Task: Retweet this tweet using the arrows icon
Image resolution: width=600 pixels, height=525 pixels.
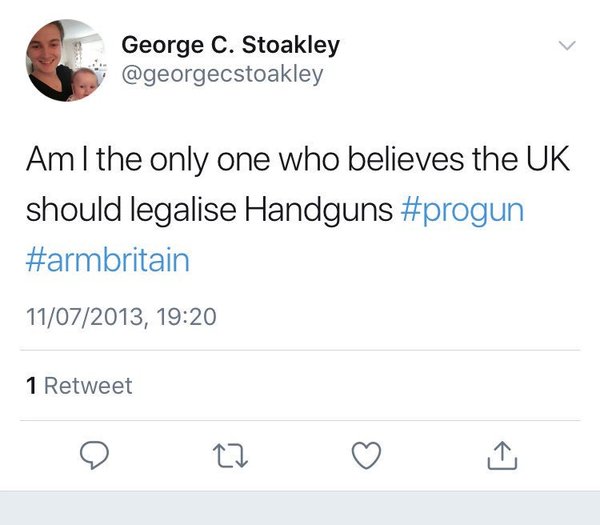Action: point(231,456)
